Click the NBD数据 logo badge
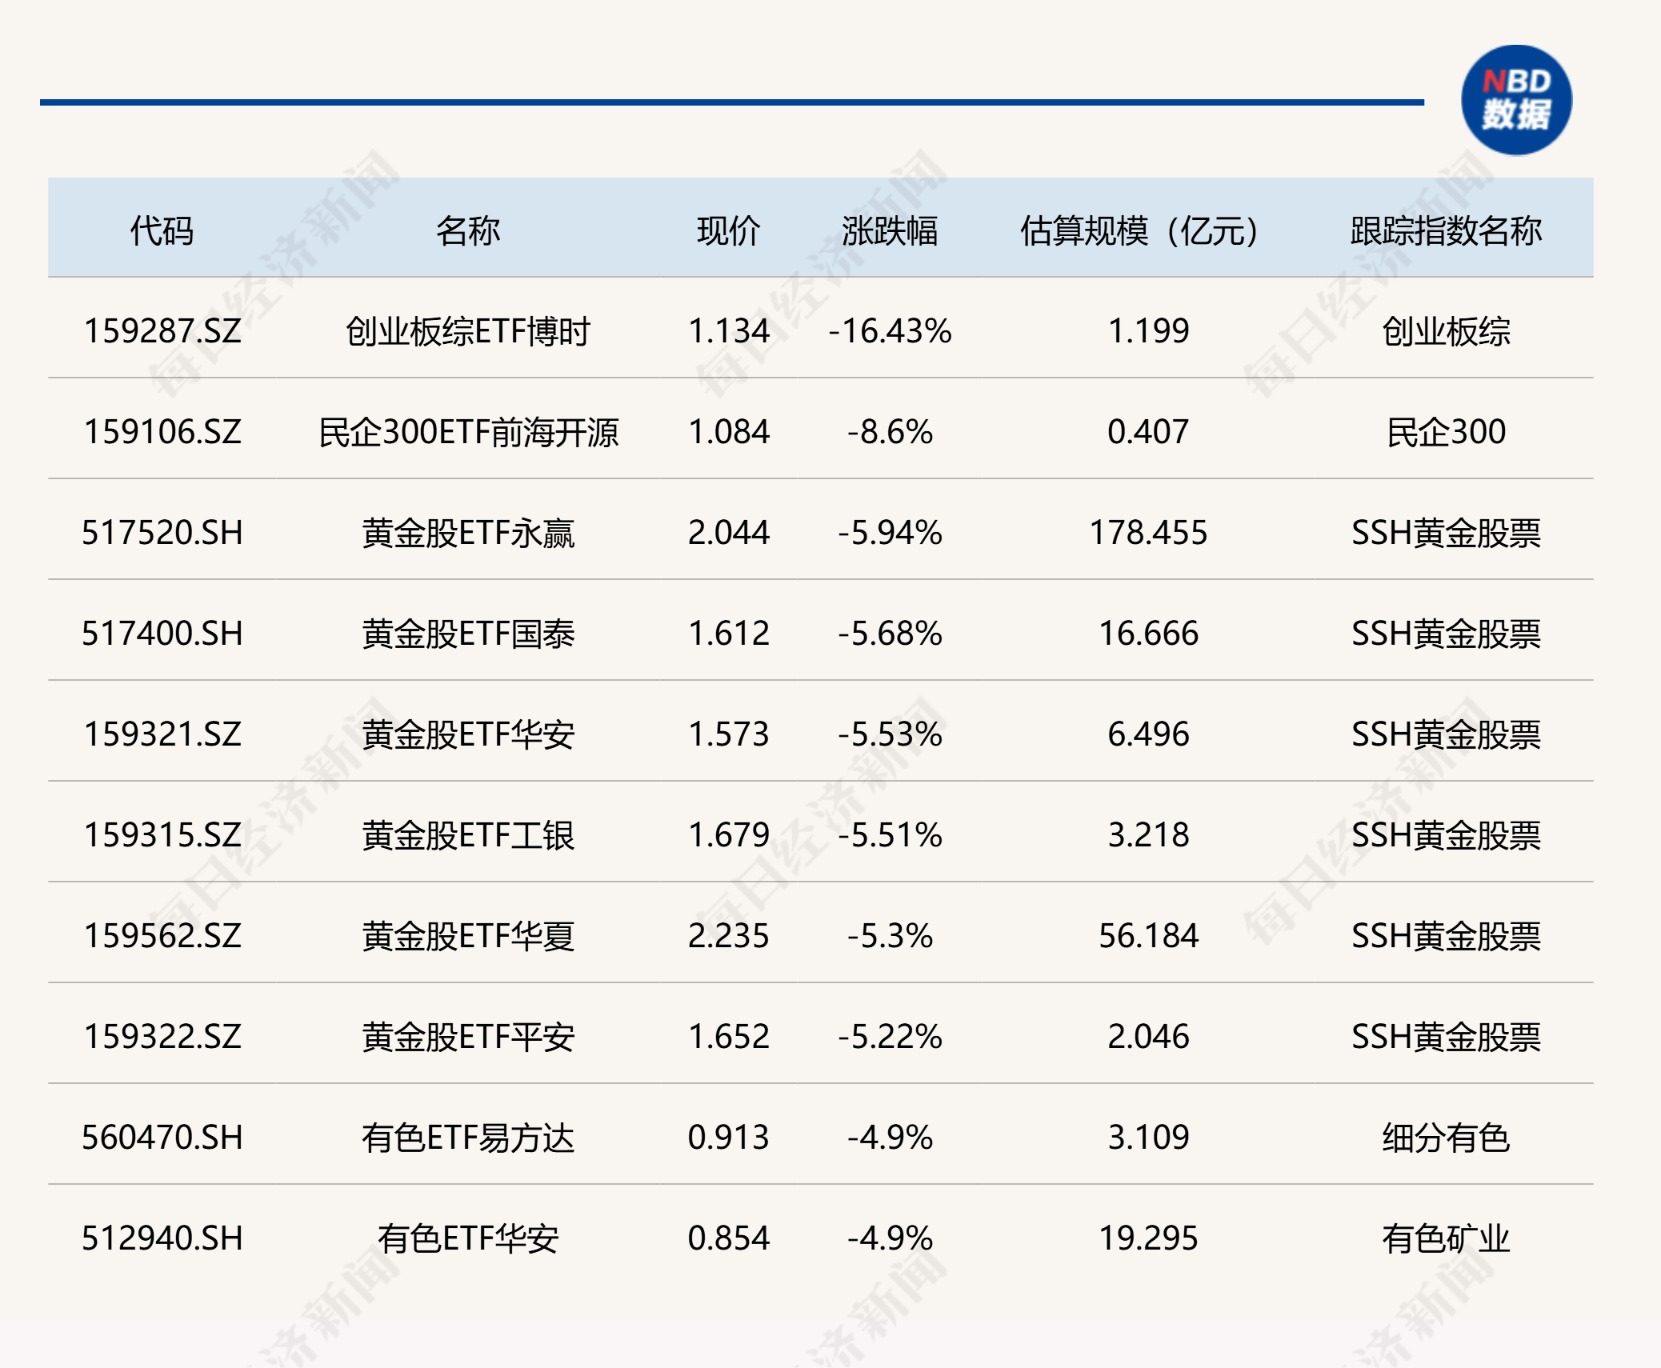1661x1368 pixels. point(1516,100)
